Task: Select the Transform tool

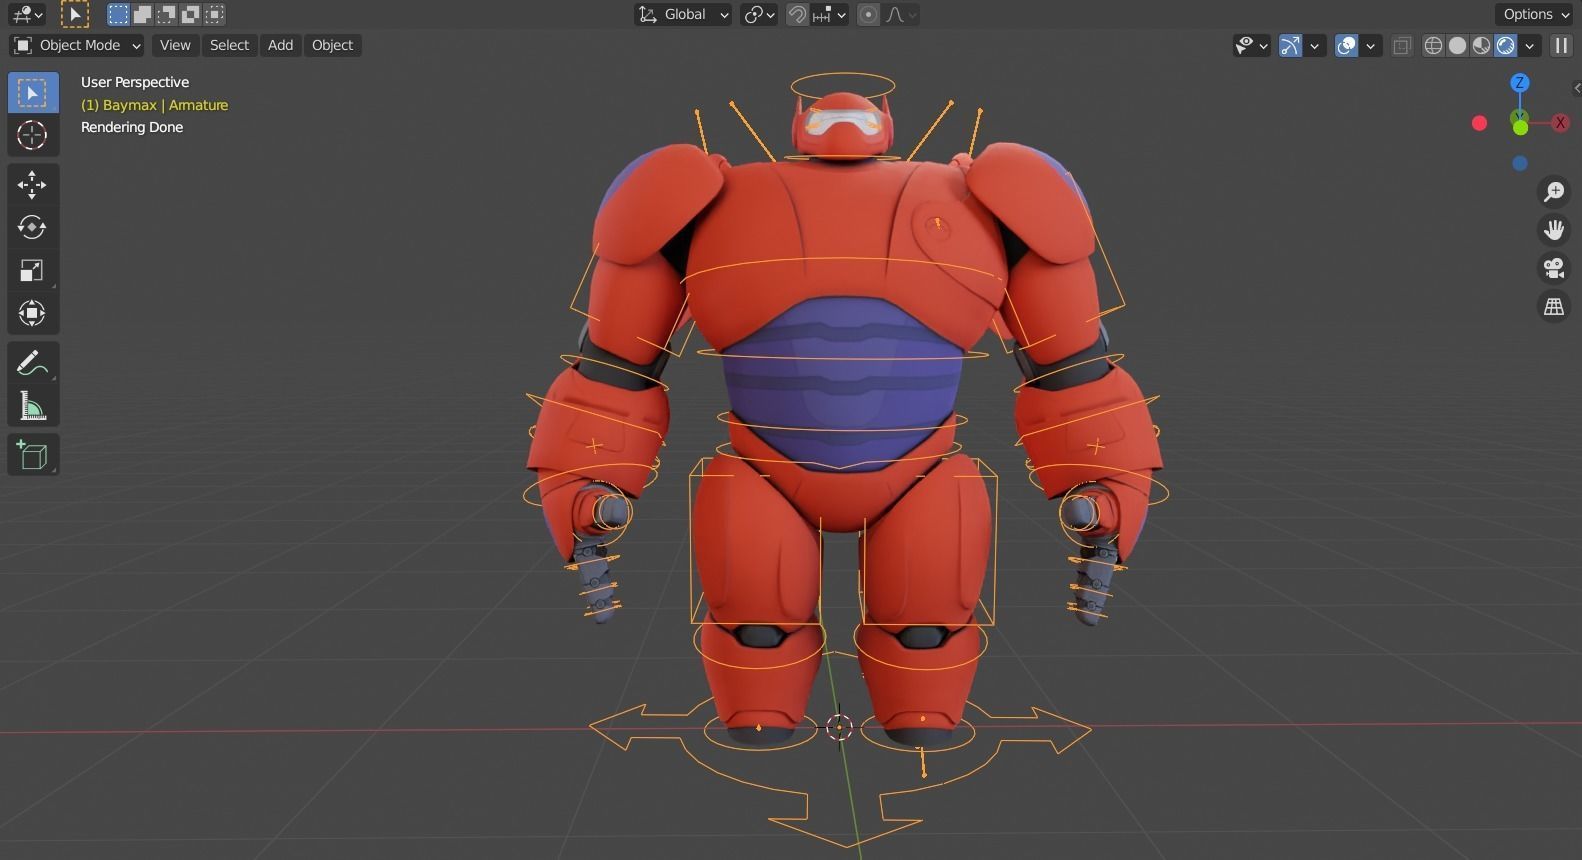Action: click(x=33, y=313)
